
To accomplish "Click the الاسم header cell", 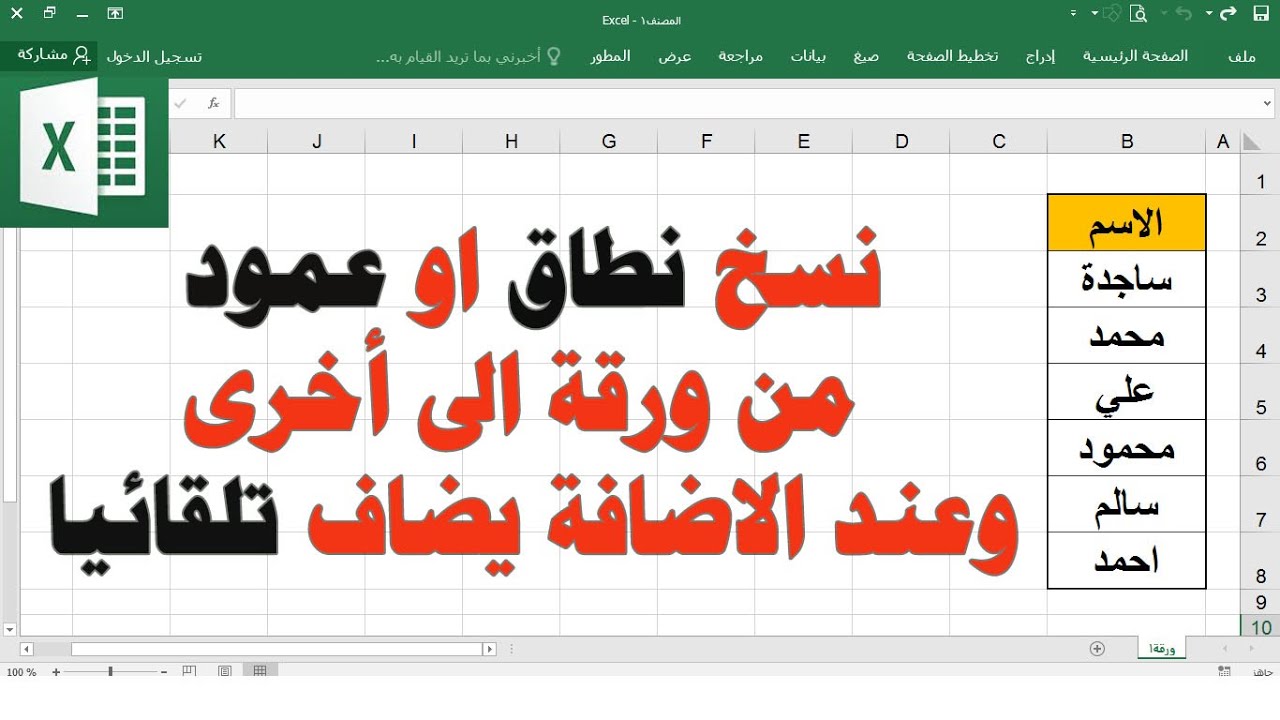I will [1127, 223].
